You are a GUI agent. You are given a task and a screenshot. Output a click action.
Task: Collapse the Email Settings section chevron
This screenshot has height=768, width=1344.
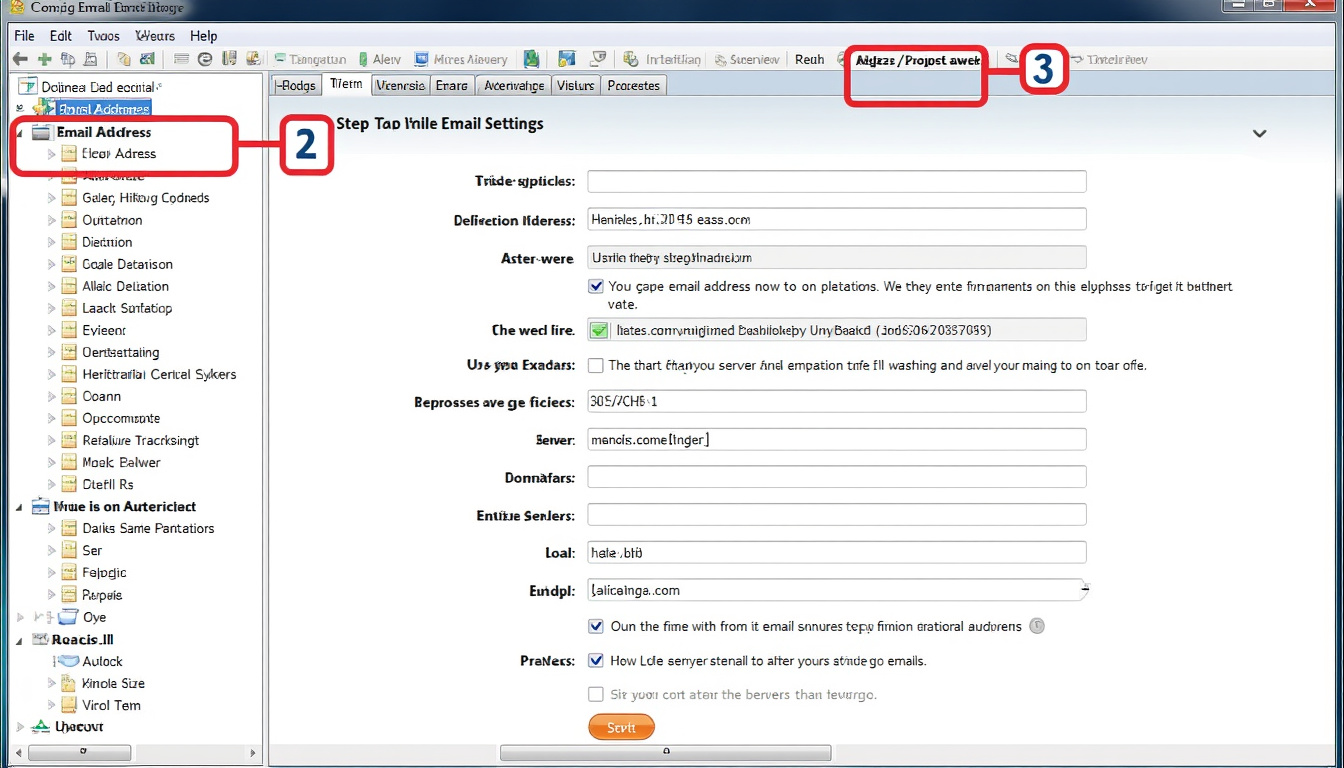click(x=1259, y=134)
